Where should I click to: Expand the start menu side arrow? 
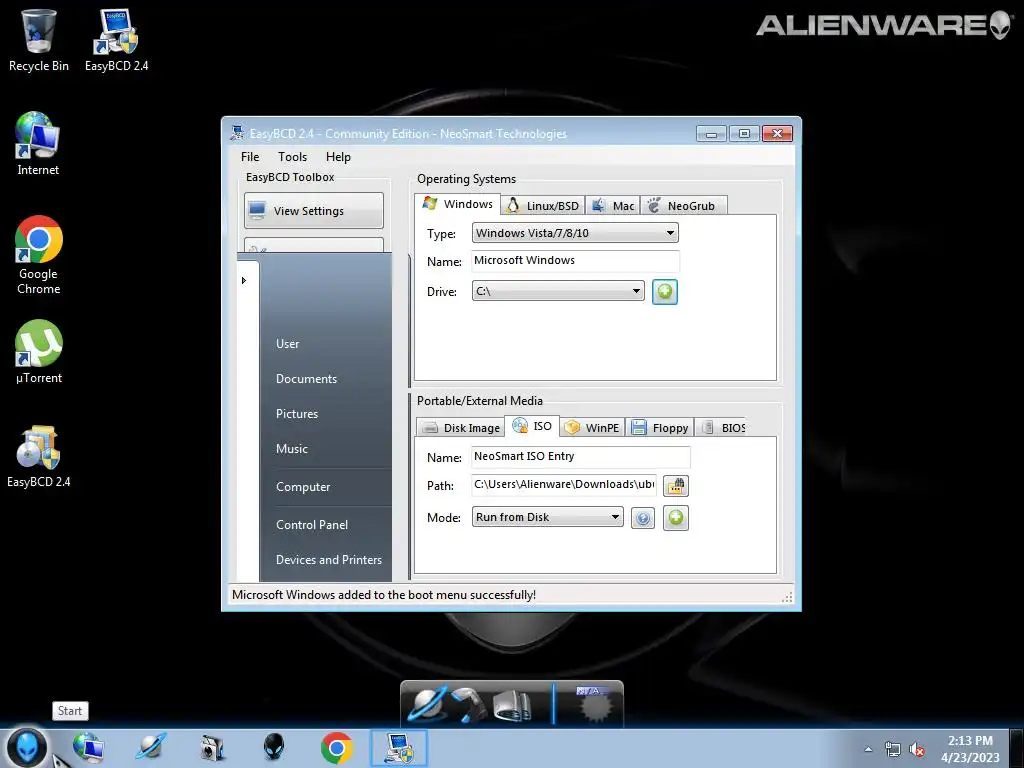pos(244,280)
